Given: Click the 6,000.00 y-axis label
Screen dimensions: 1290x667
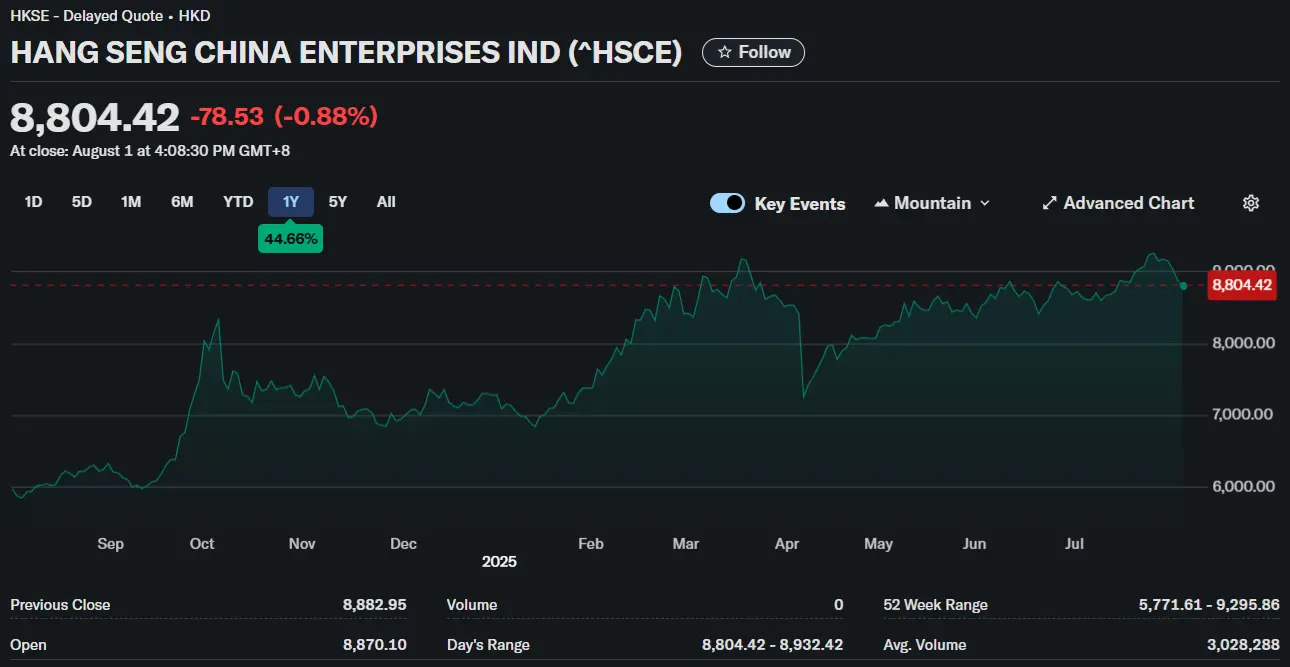Looking at the screenshot, I should tap(1243, 486).
